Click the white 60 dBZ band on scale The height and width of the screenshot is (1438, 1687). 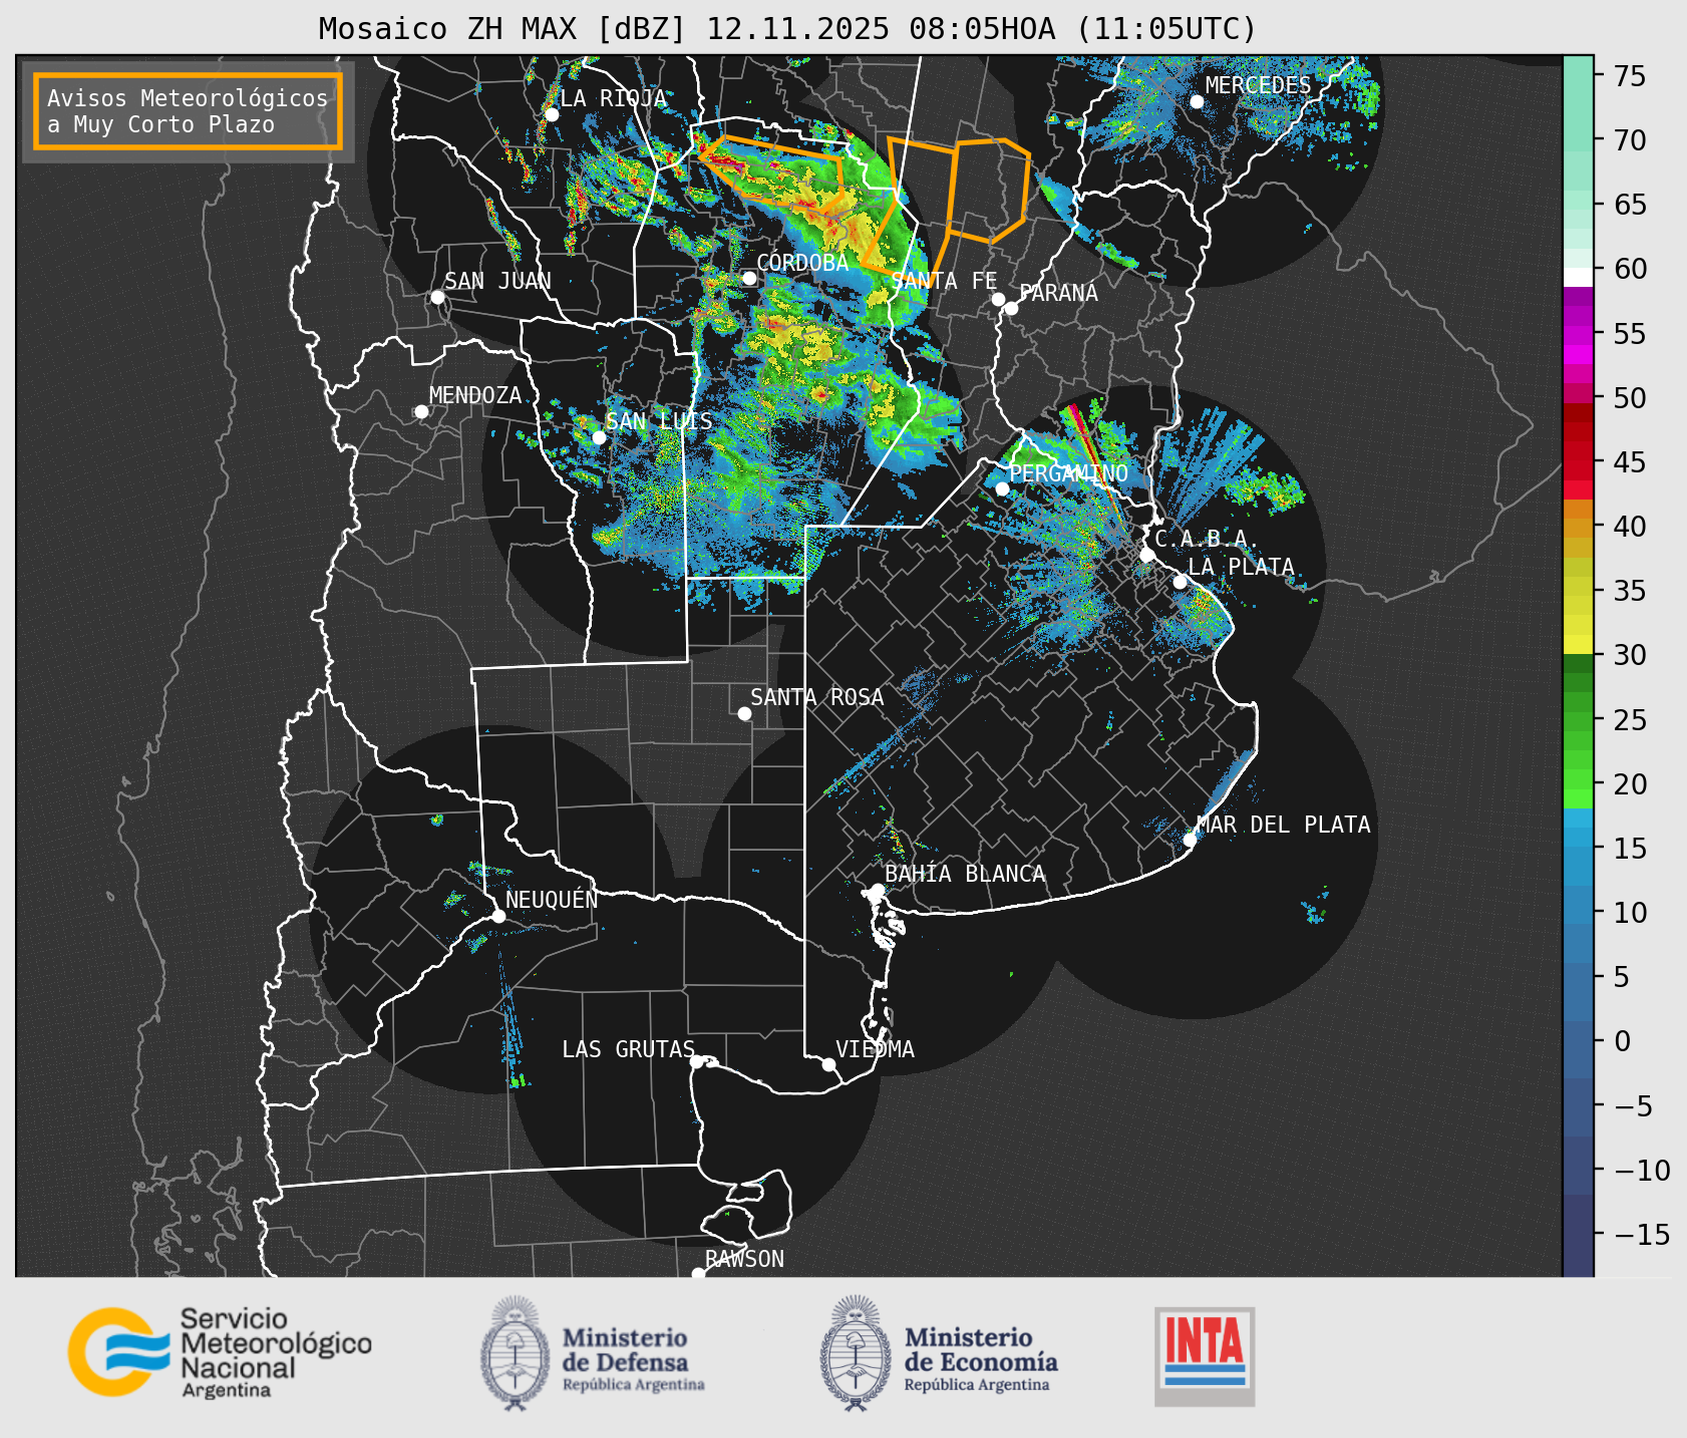coord(1577,276)
